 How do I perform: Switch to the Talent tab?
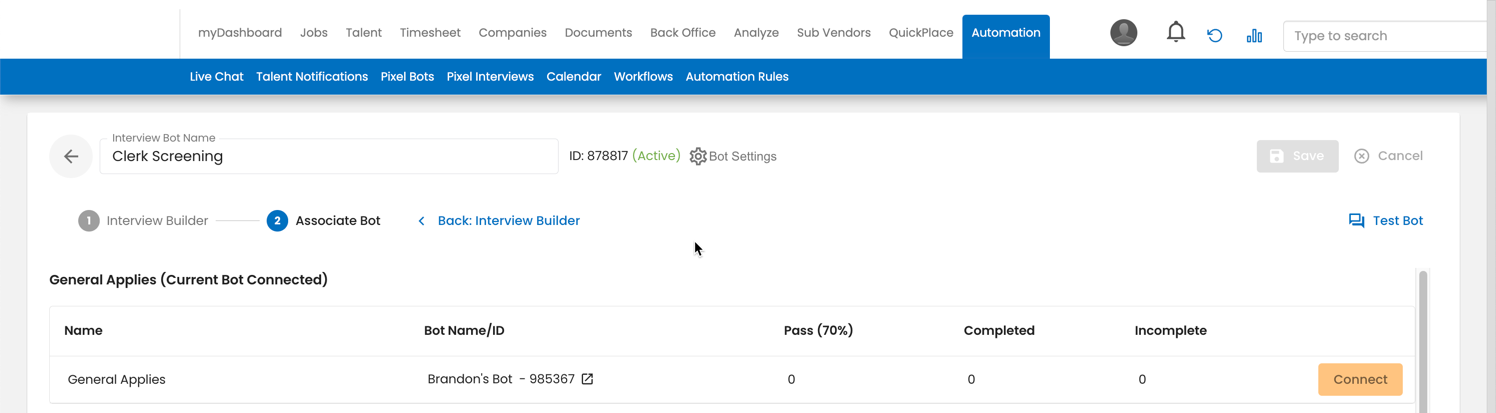click(363, 33)
